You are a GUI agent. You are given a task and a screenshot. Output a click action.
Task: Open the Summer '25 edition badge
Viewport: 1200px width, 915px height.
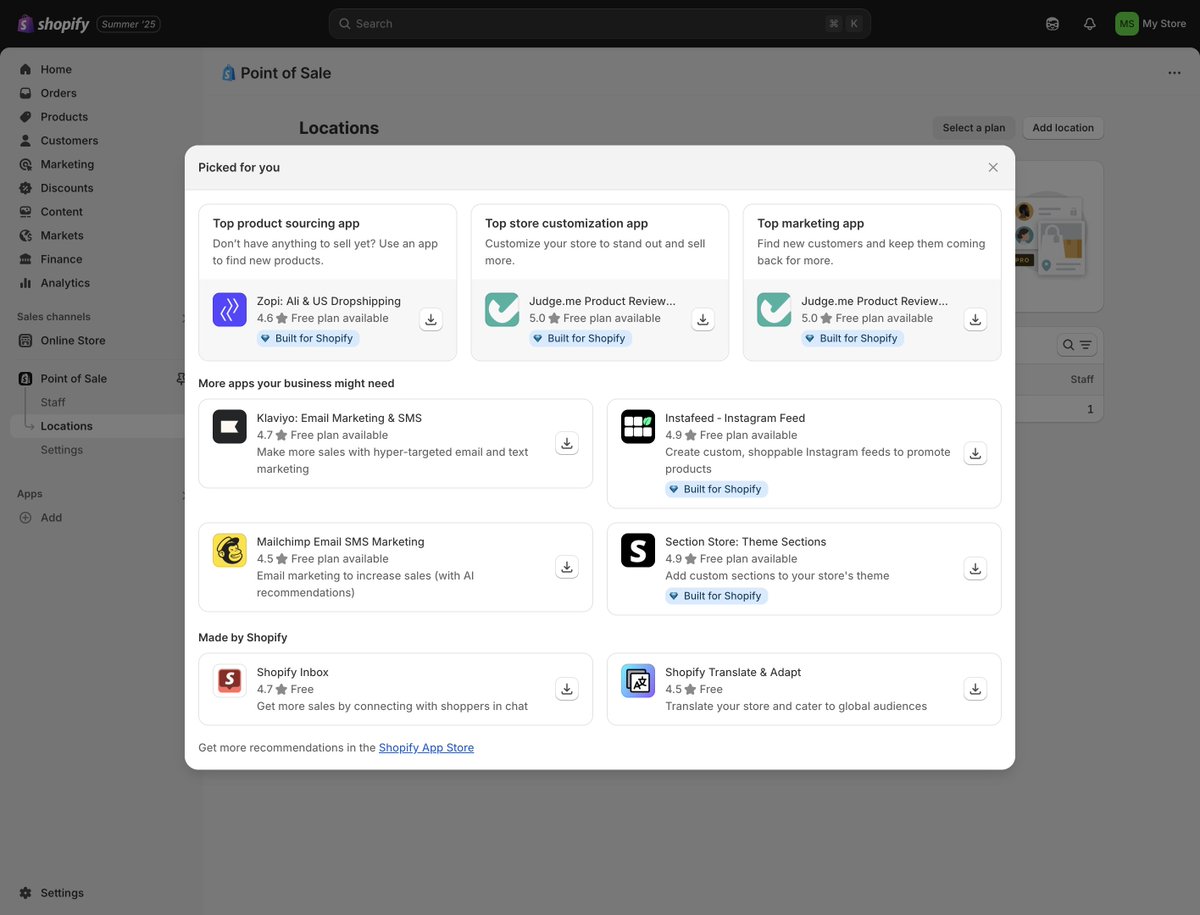click(x=129, y=24)
